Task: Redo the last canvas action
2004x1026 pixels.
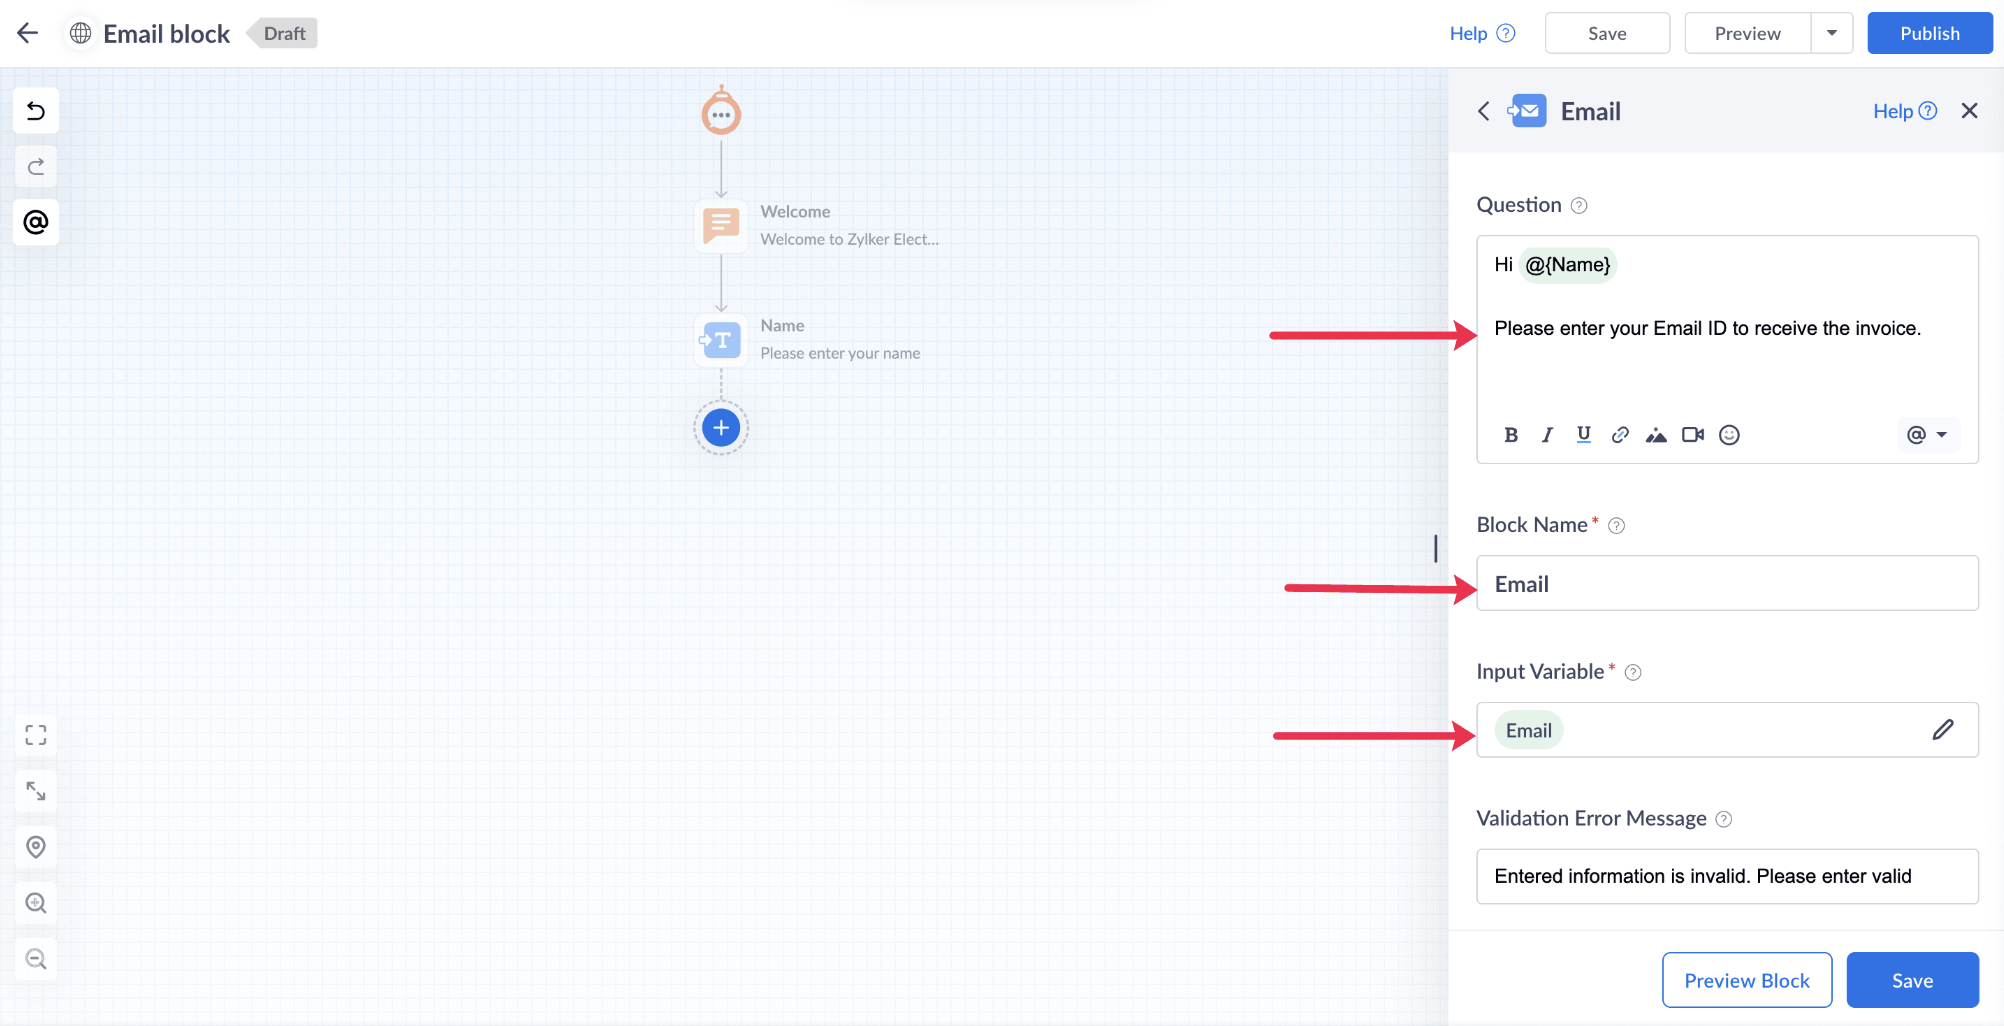Action: pos(36,166)
